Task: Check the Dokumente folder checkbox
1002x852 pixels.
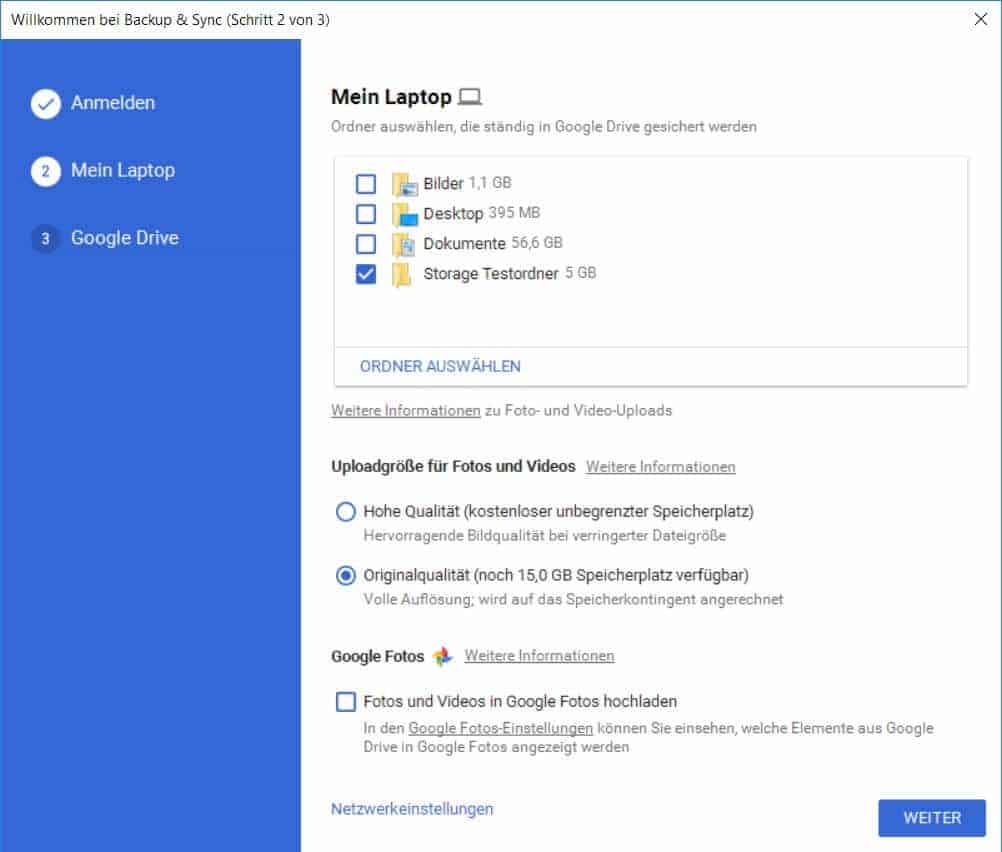Action: pyautogui.click(x=366, y=244)
